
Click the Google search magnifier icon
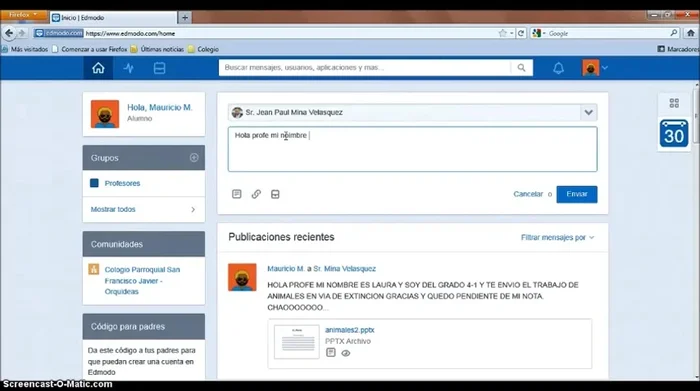coord(674,33)
